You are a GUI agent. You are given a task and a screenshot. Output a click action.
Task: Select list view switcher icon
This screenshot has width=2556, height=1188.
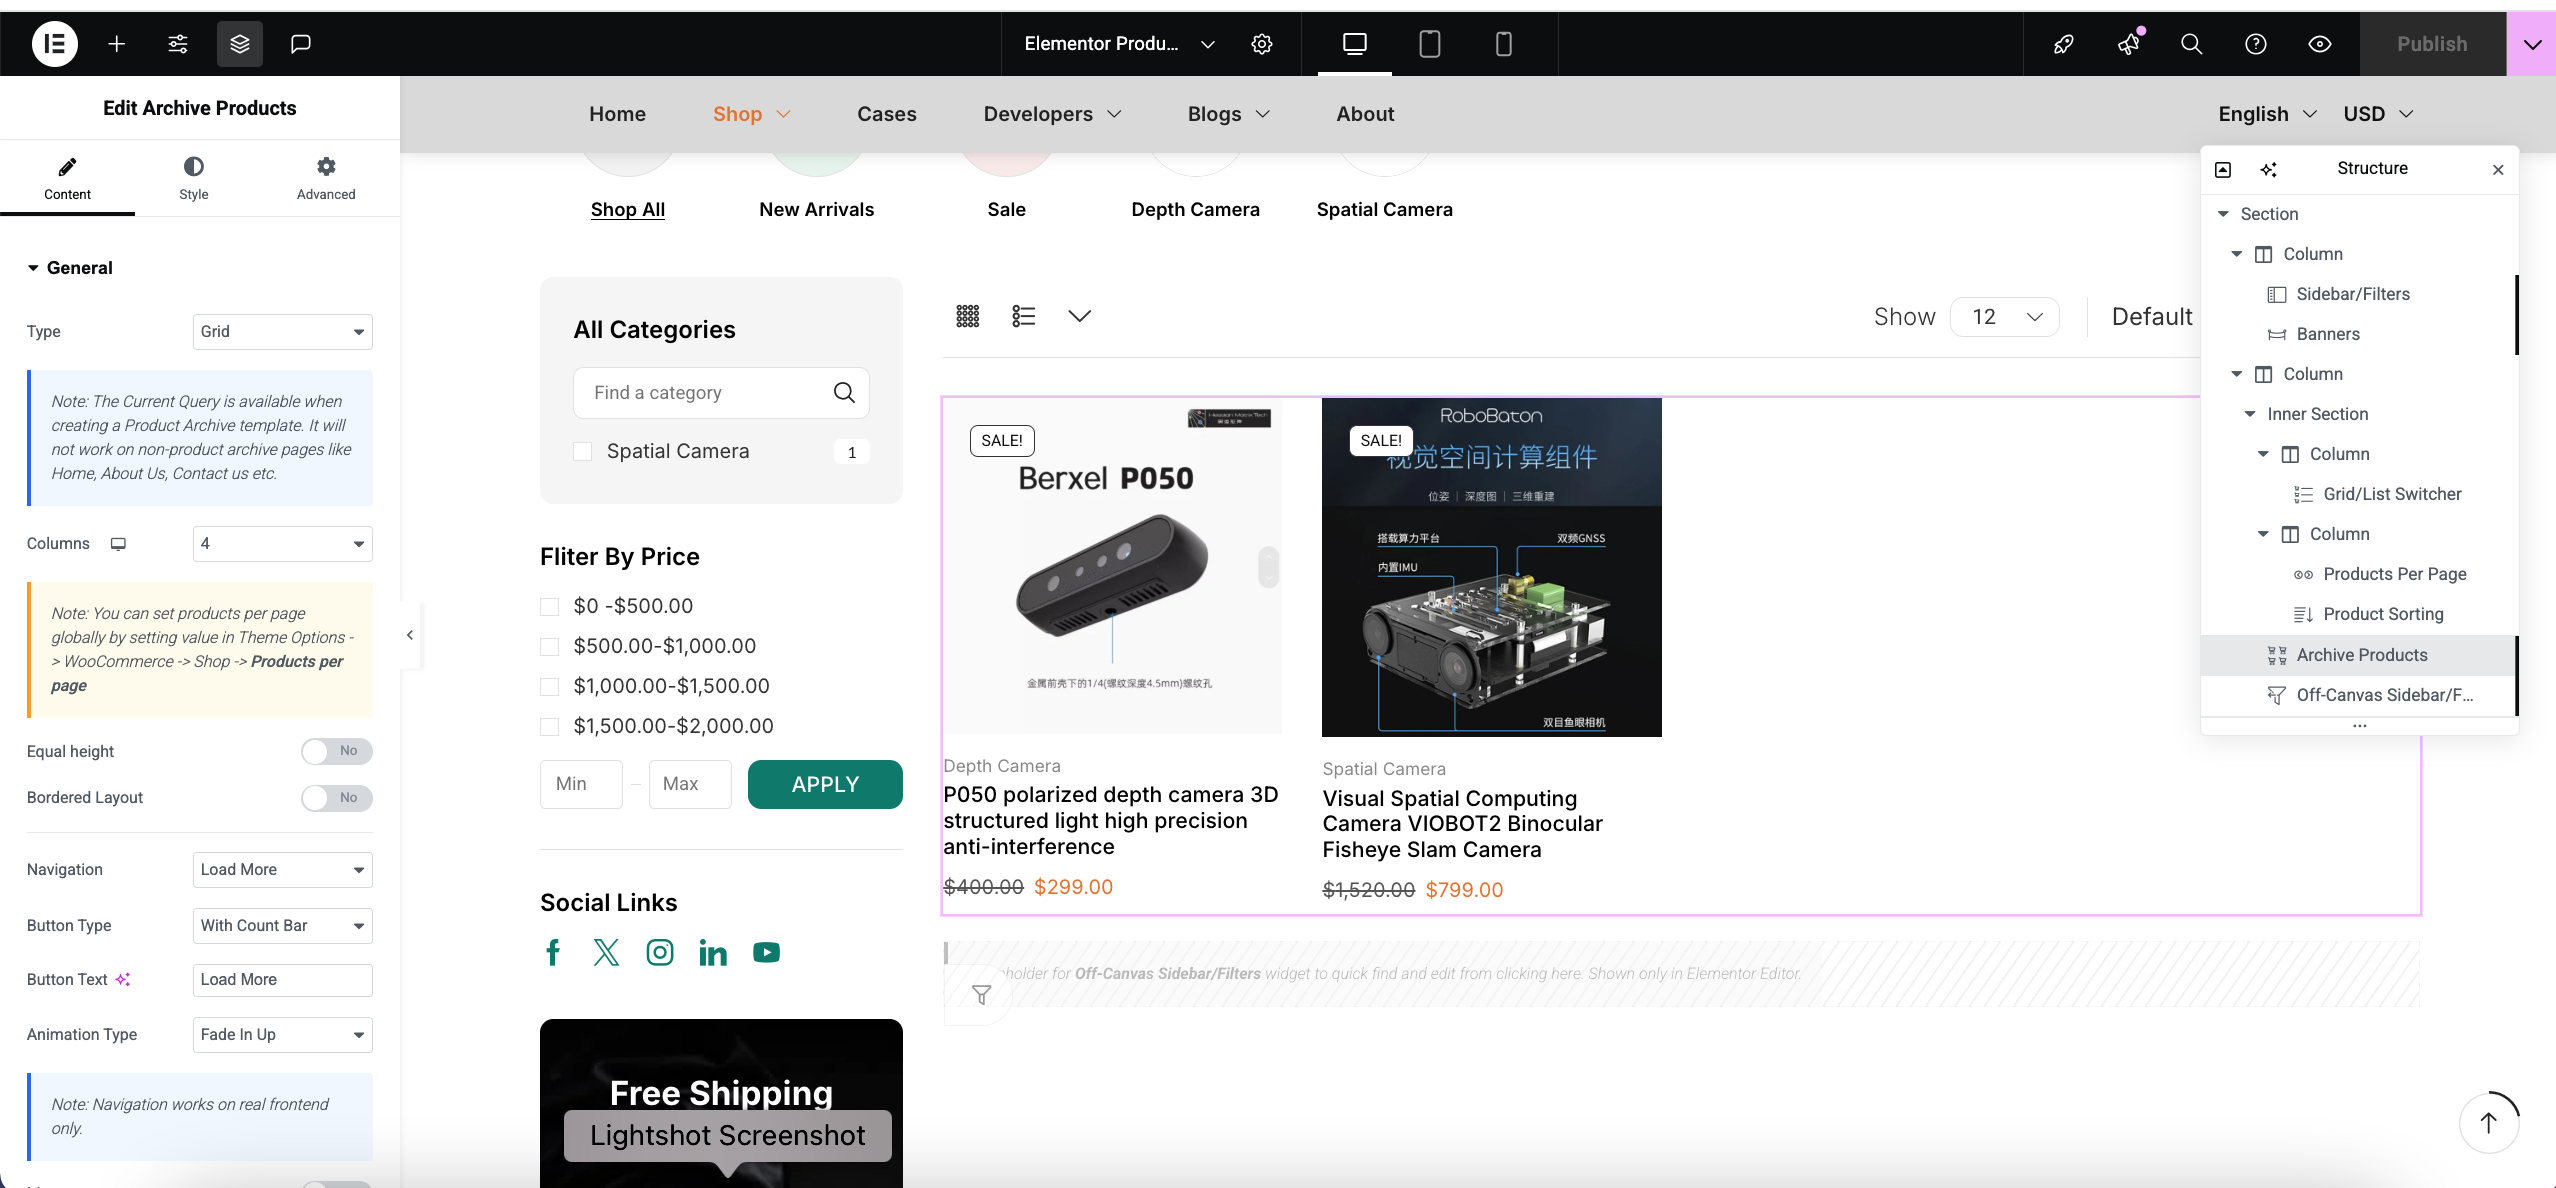[1024, 316]
